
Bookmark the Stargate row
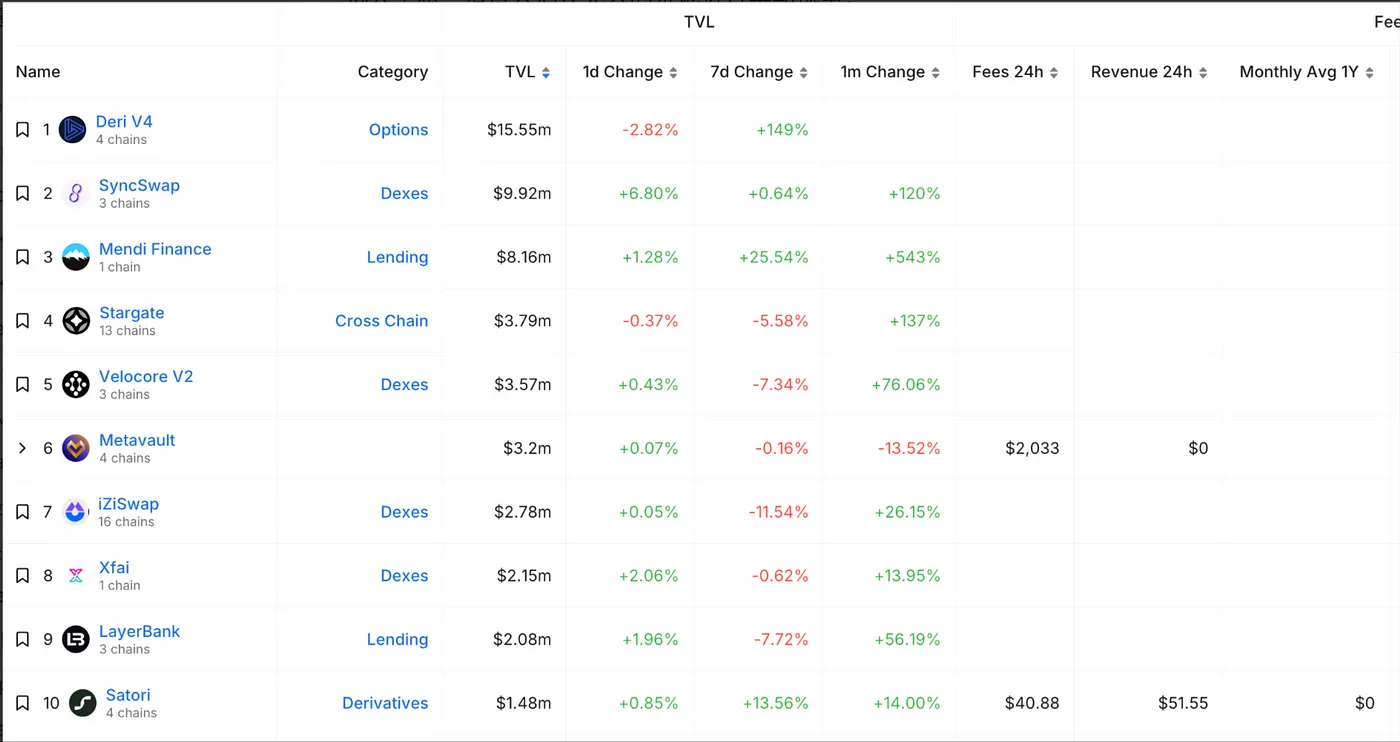(x=22, y=321)
